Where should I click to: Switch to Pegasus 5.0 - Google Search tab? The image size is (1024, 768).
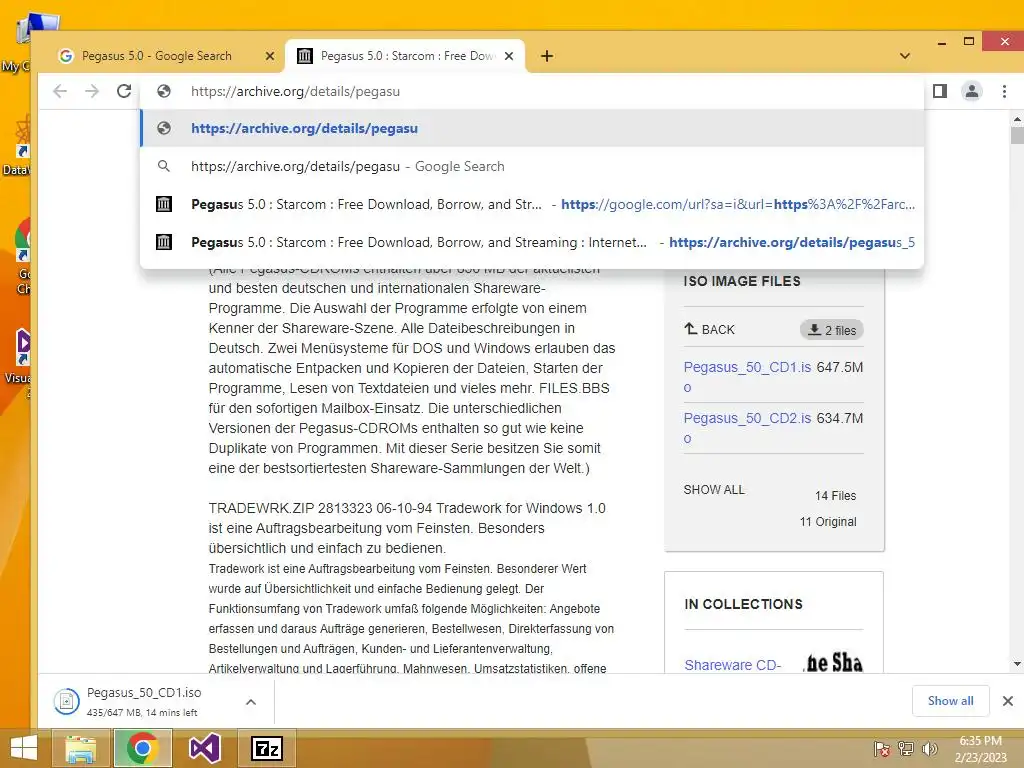click(157, 56)
